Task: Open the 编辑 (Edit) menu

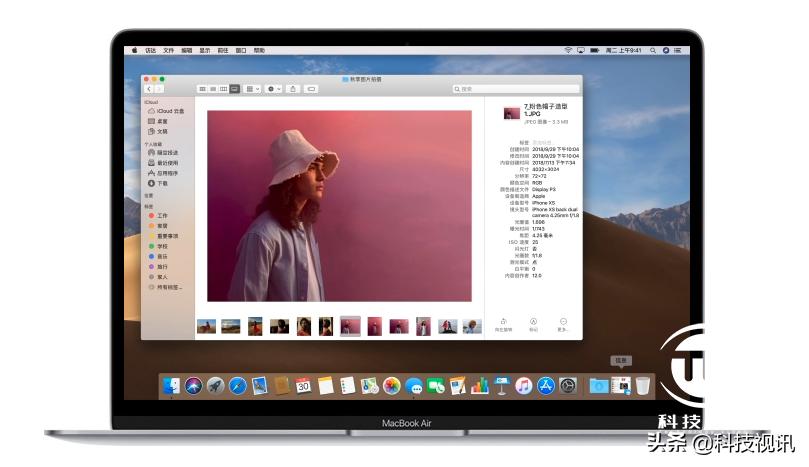Action: (187, 51)
